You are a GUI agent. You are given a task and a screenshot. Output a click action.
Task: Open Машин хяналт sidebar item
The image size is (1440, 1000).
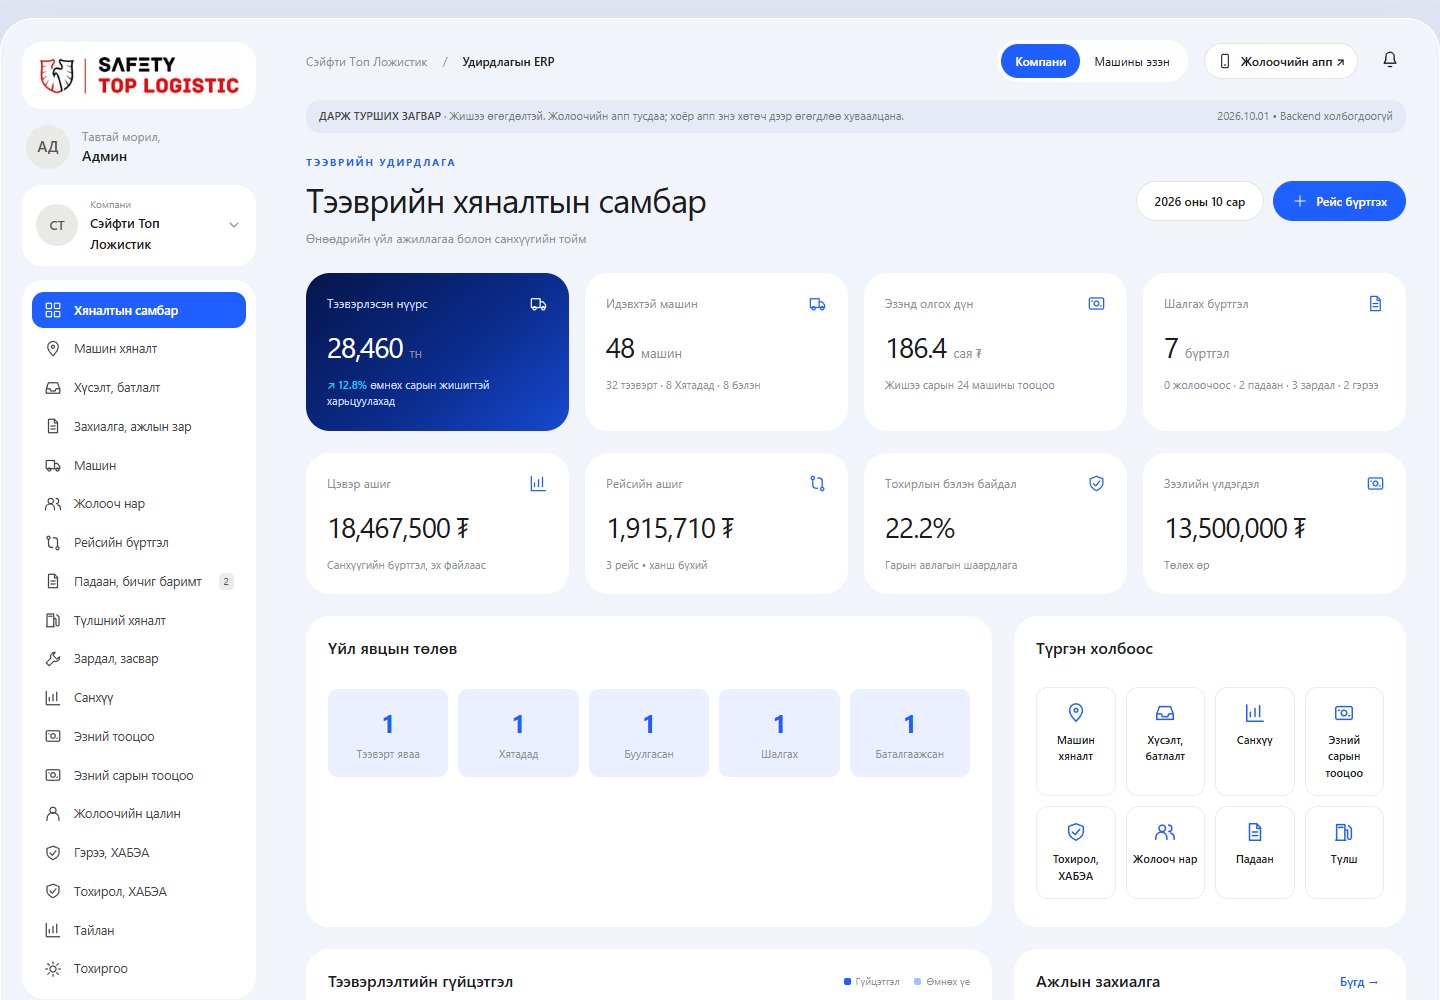tap(139, 349)
